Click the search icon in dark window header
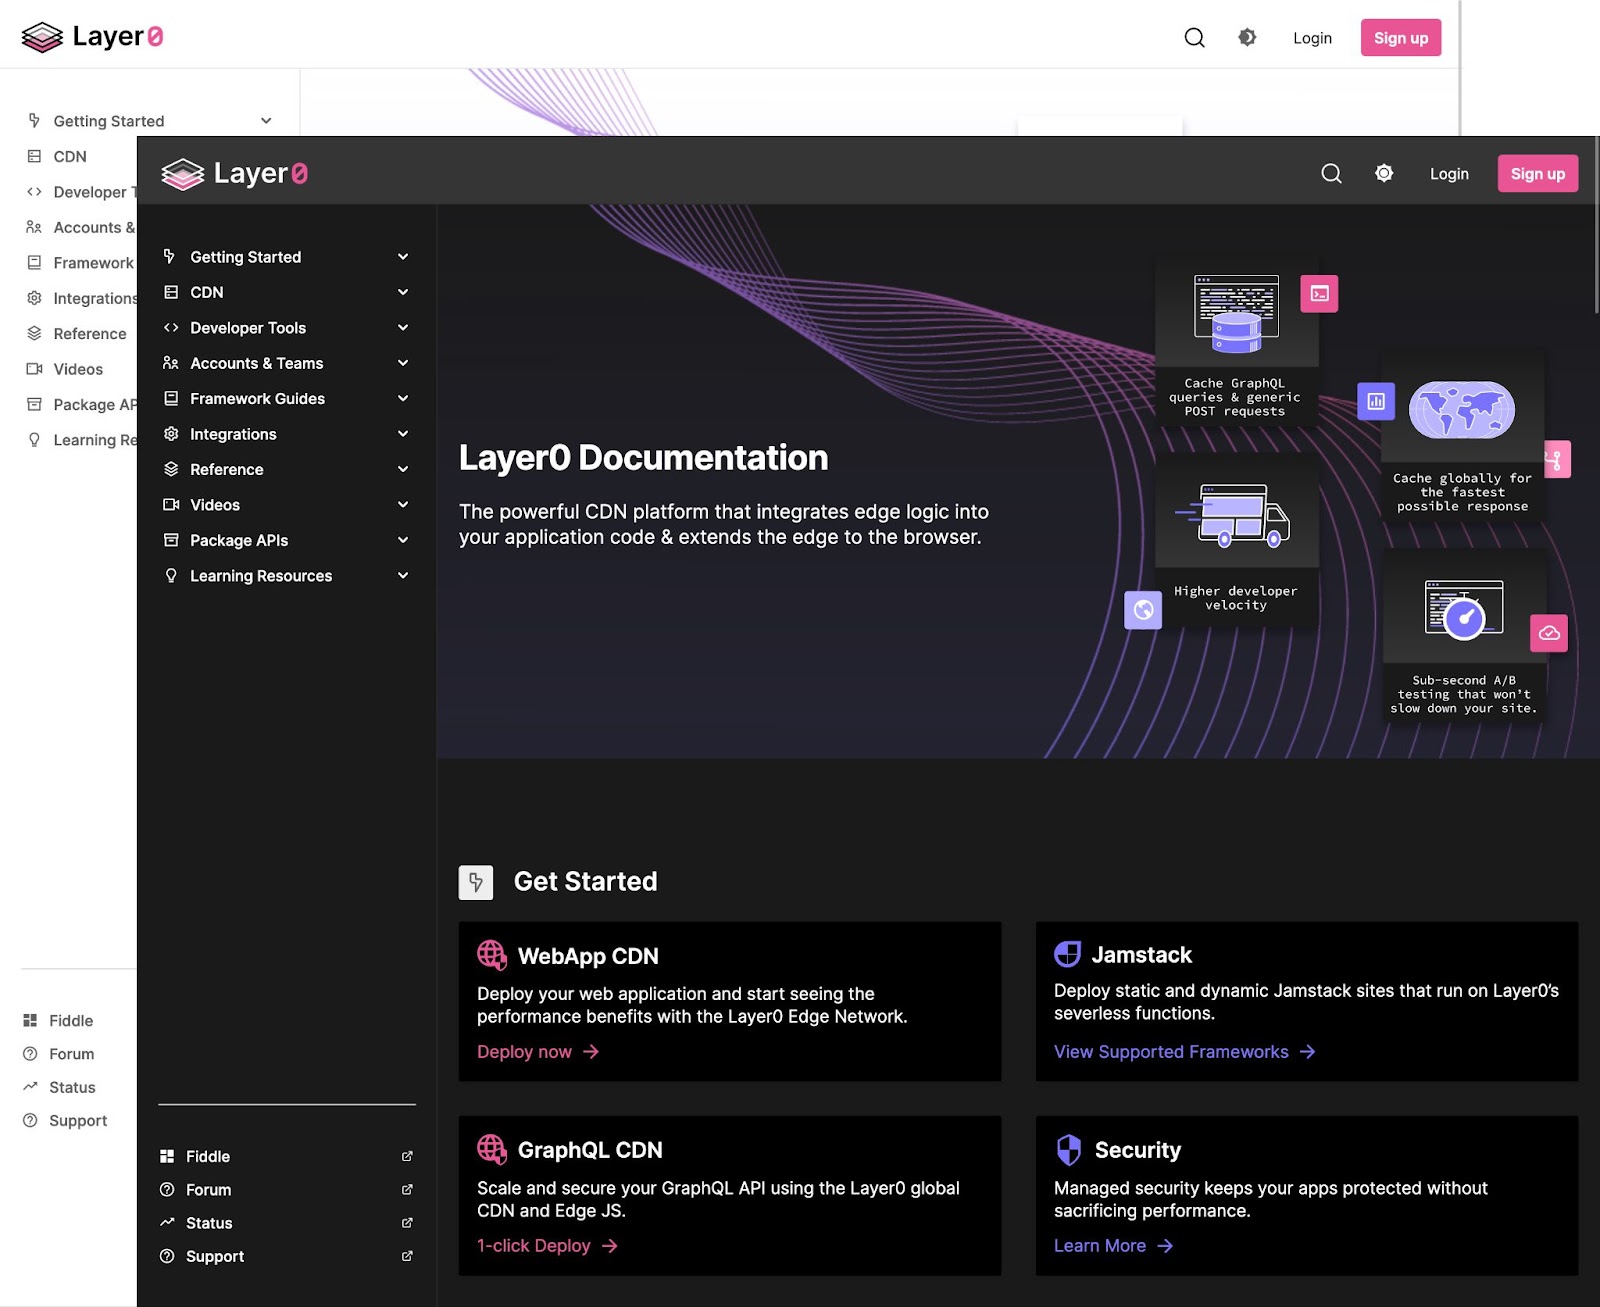 coord(1331,174)
